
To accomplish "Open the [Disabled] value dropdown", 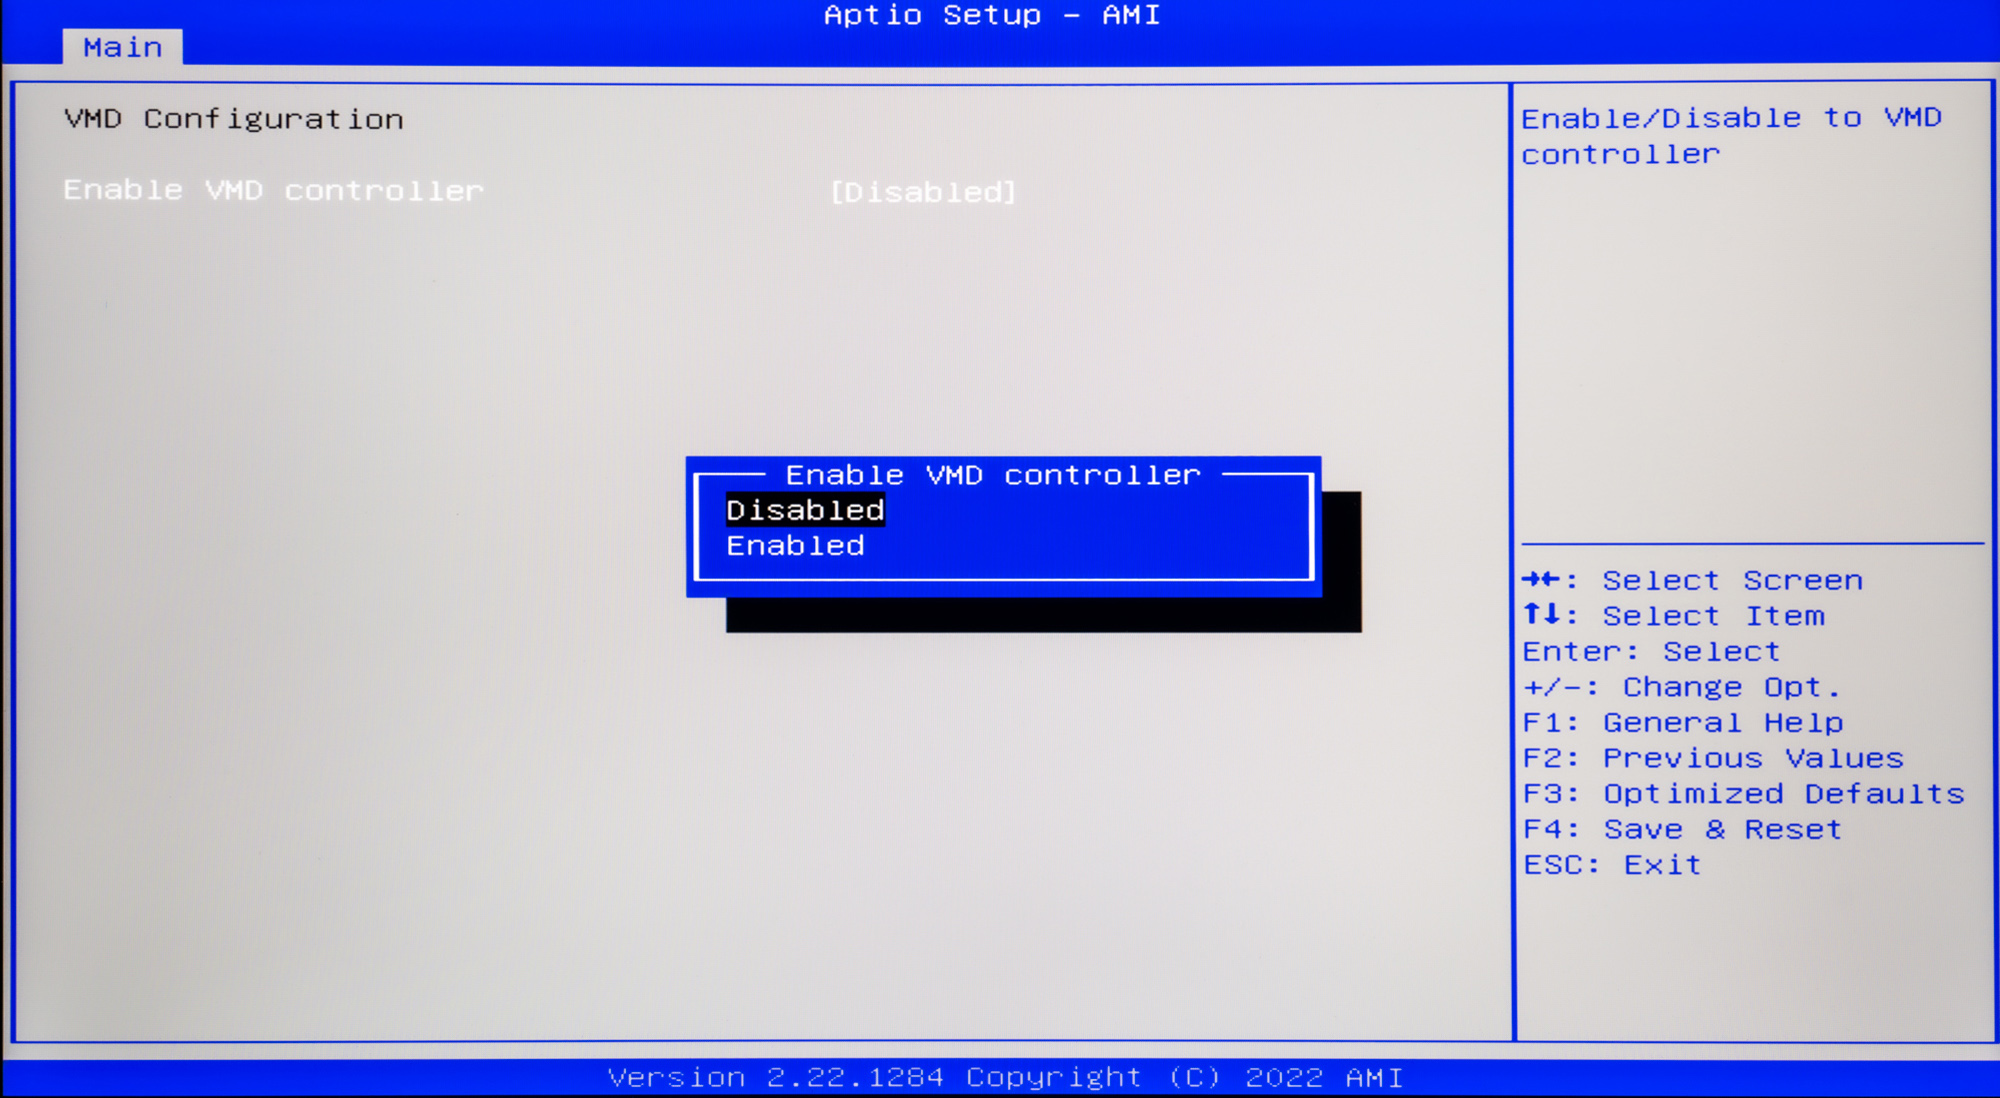I will [923, 192].
